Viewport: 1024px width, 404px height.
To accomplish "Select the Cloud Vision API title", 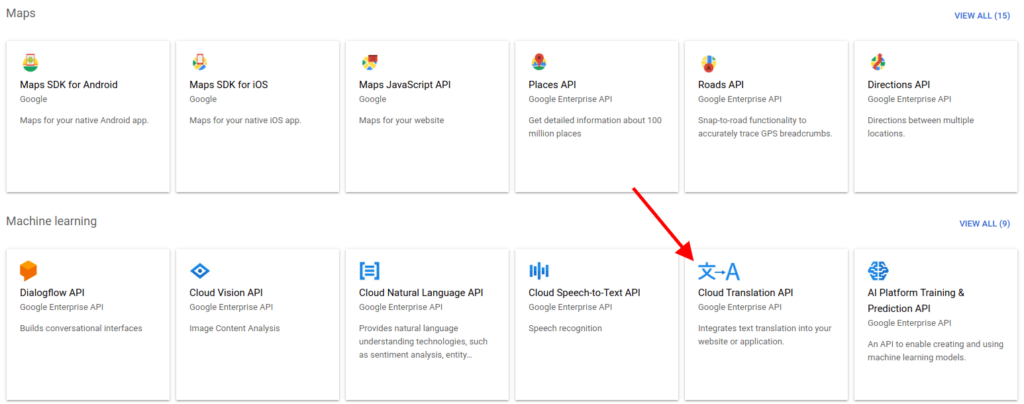I will [x=226, y=292].
